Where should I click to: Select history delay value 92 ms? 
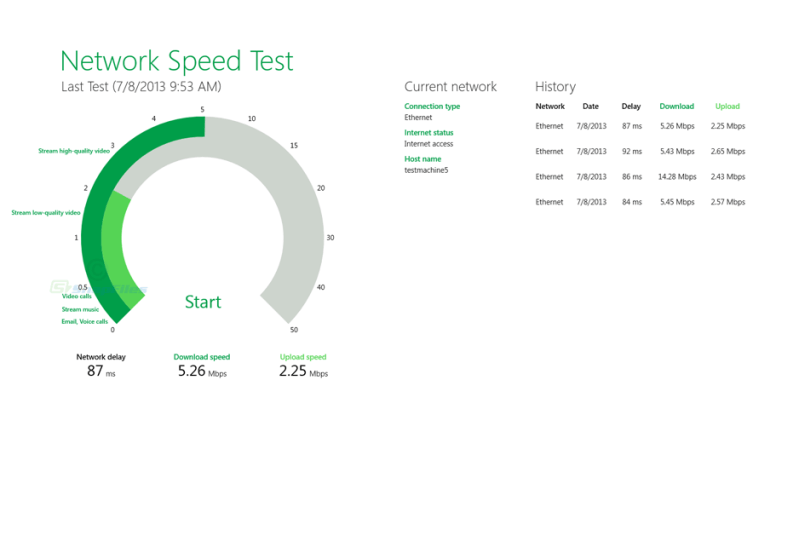tap(632, 151)
